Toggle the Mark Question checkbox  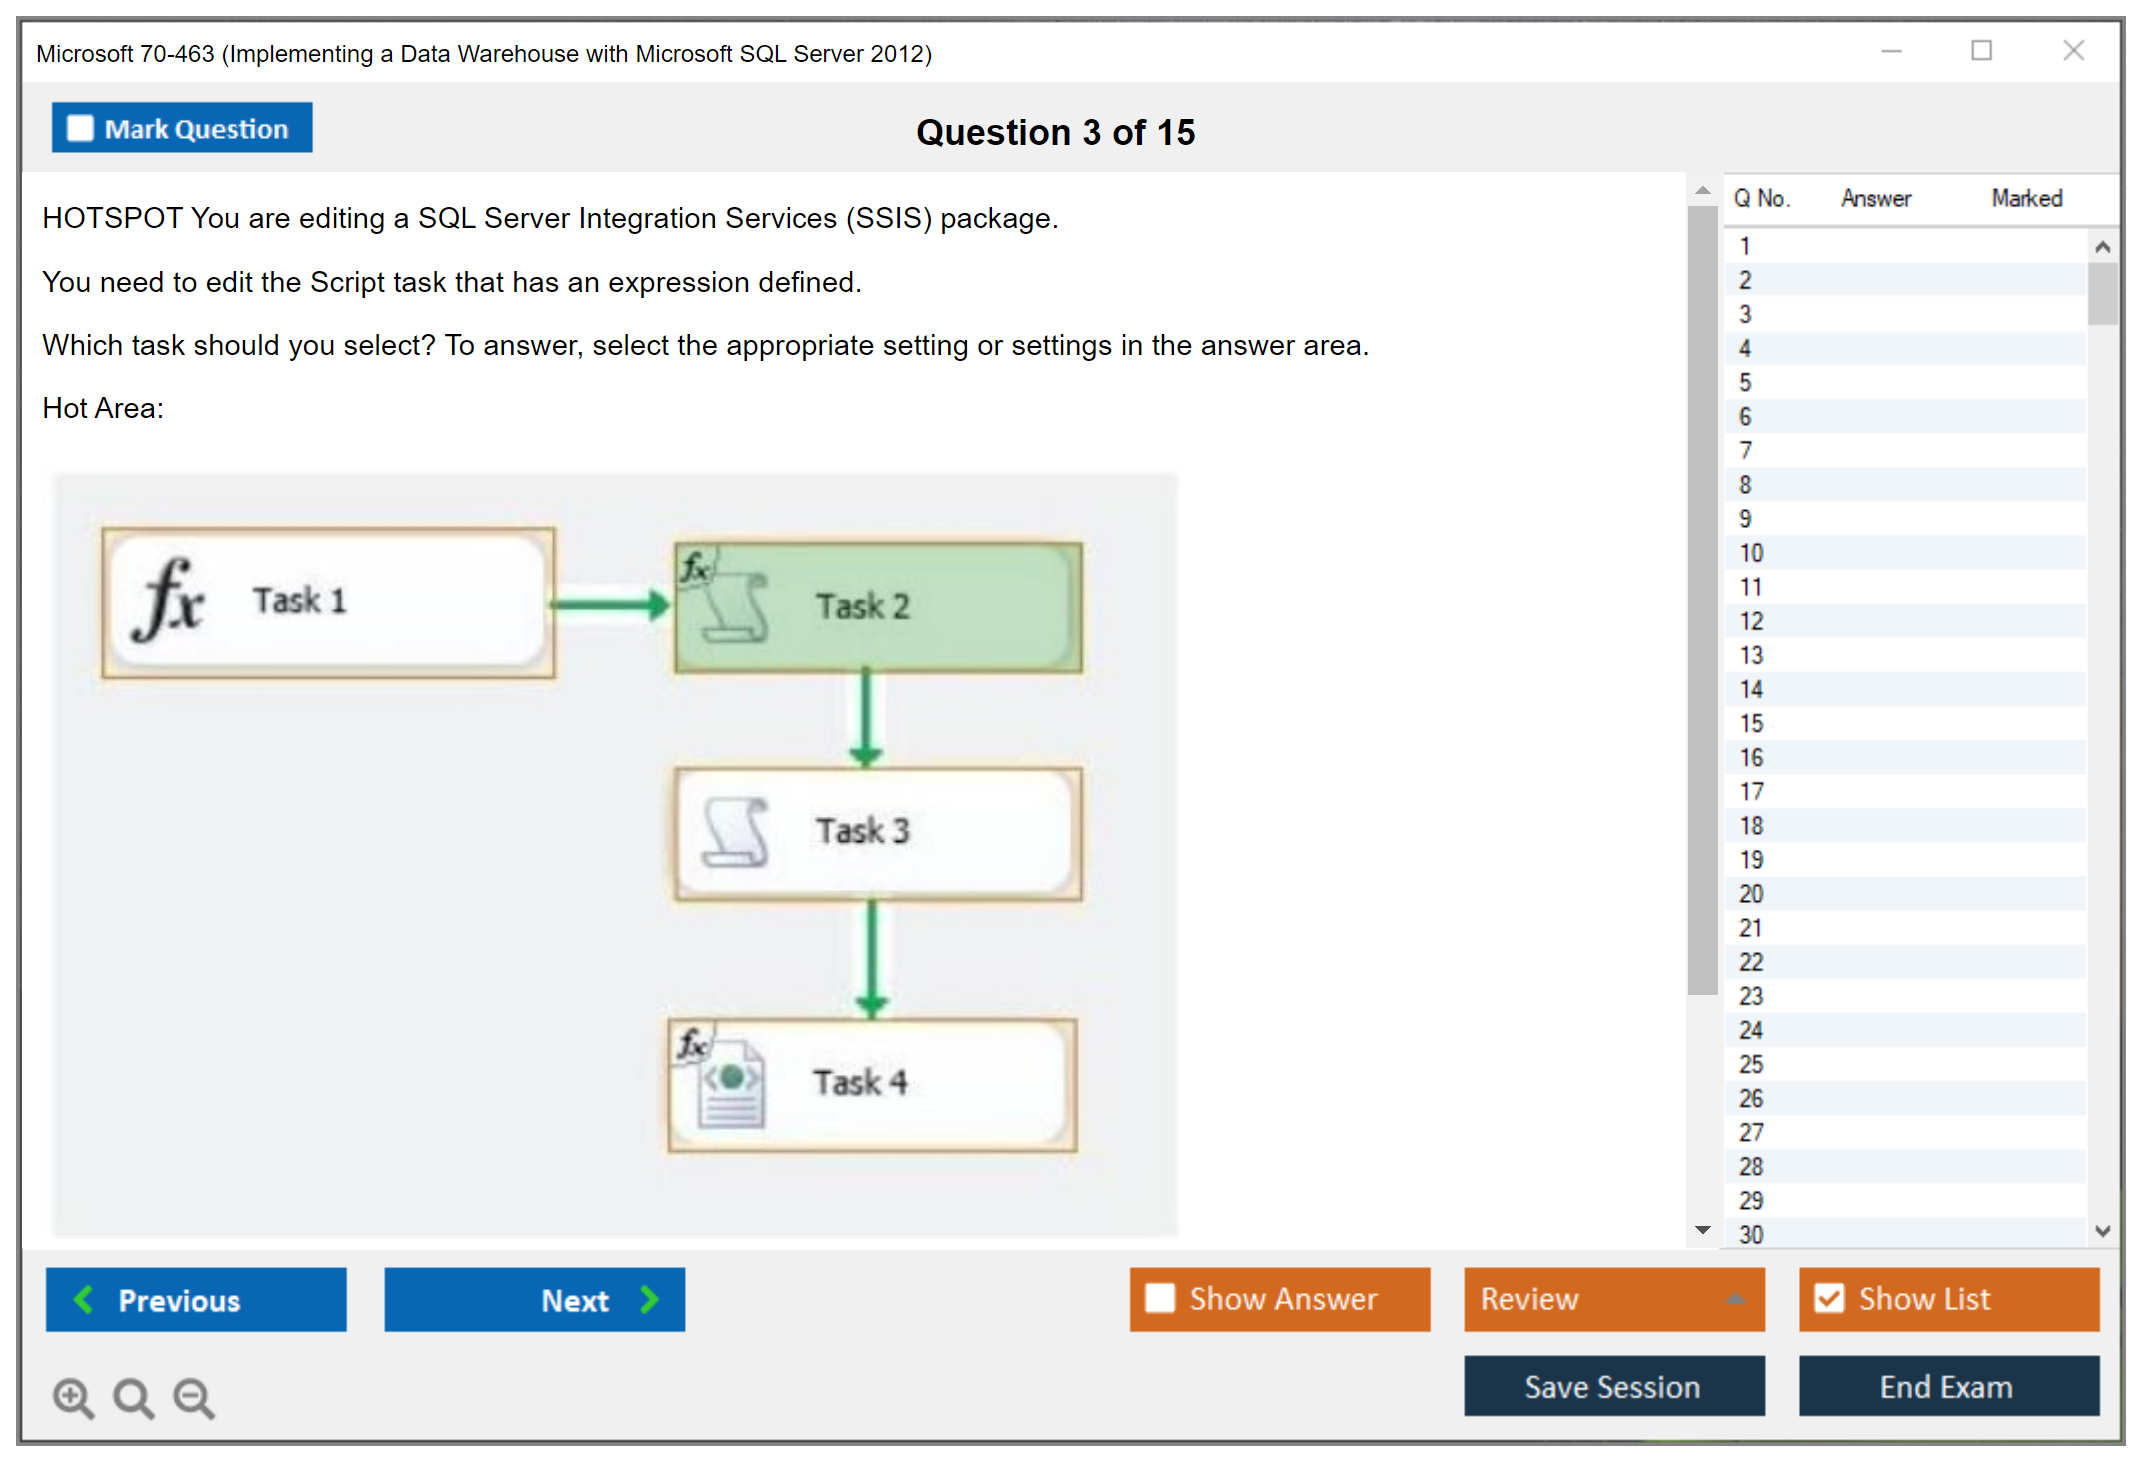[x=80, y=129]
